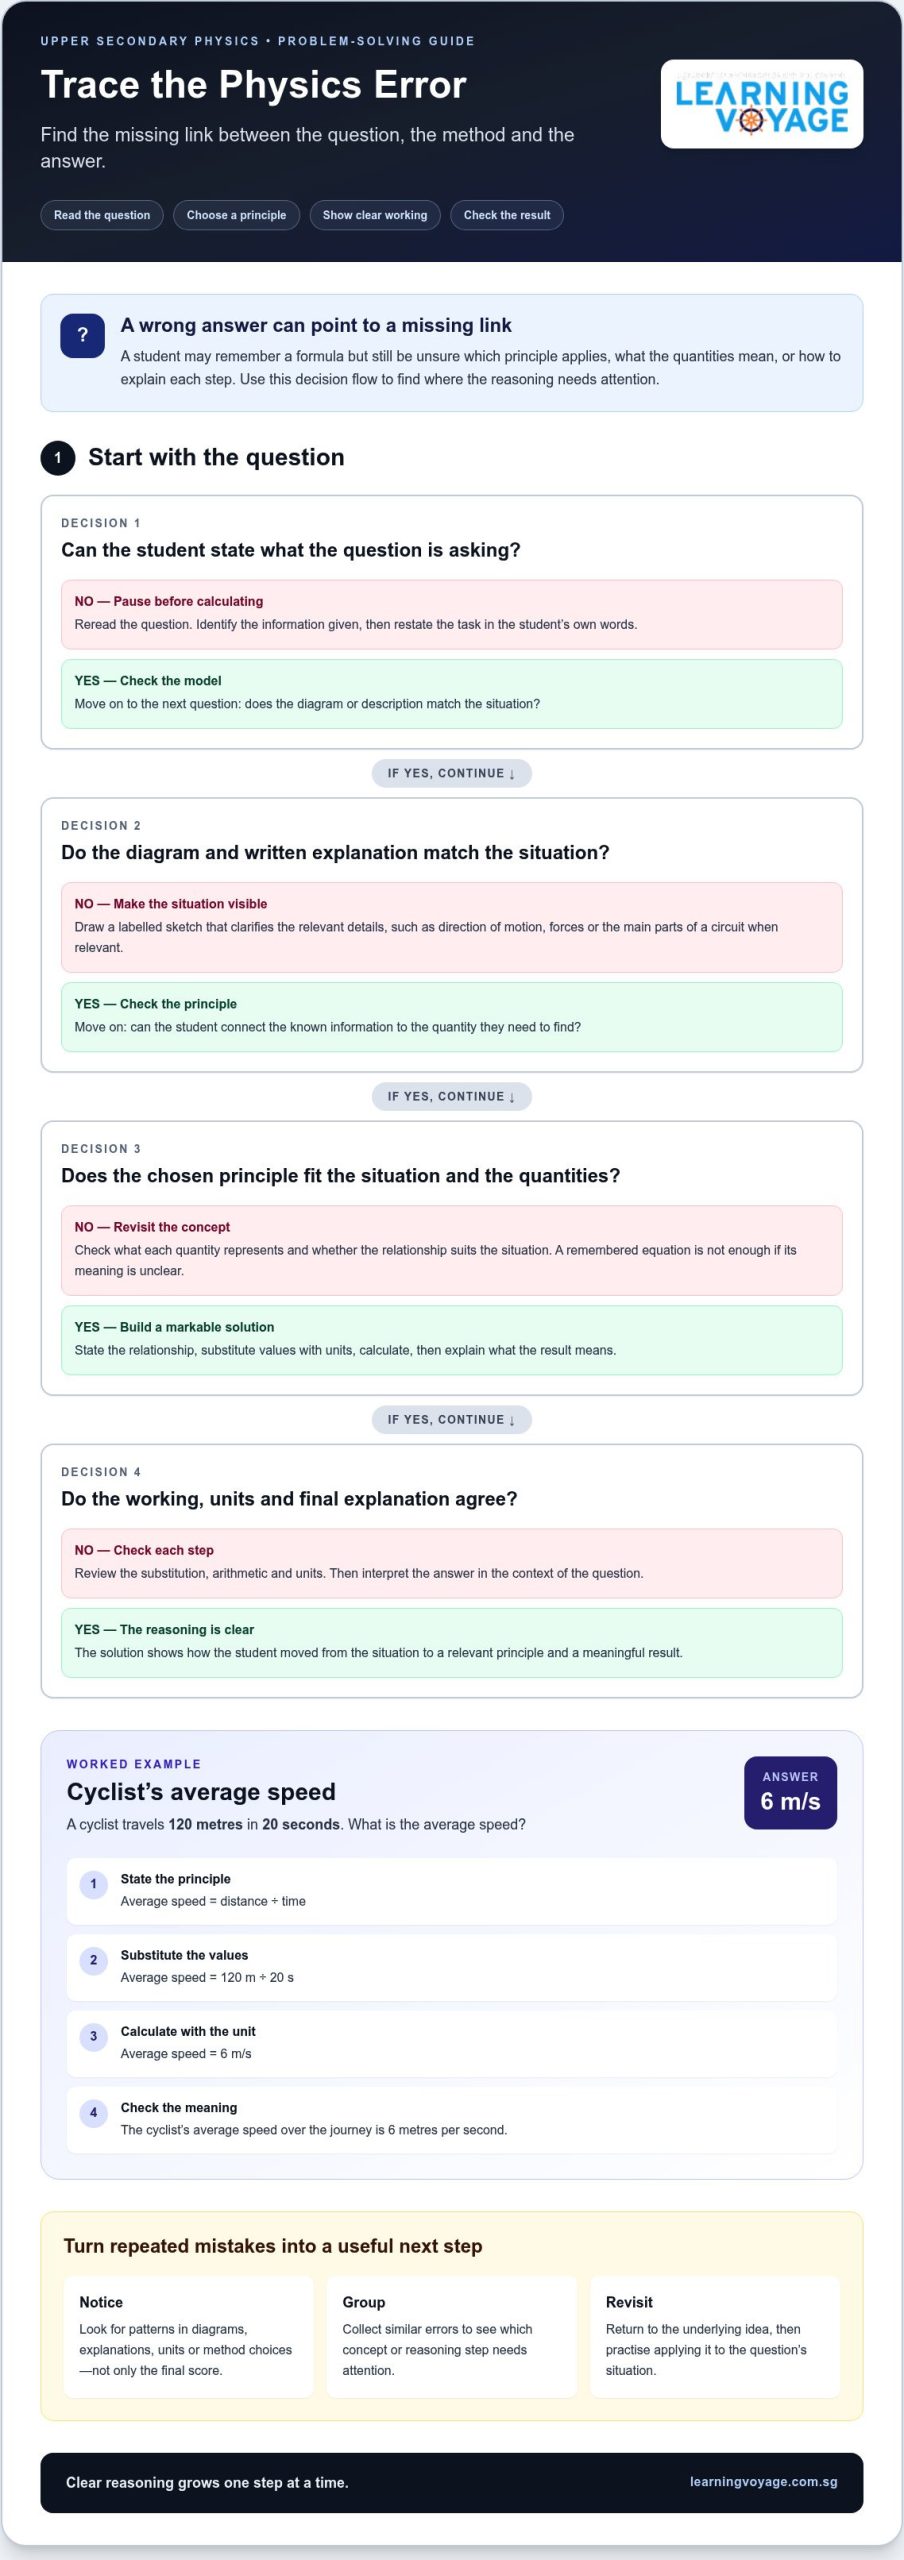Viewport: 904px width, 2560px height.
Task: Click first IF YES, CONTINUE arrow pill
Action: coord(452,773)
